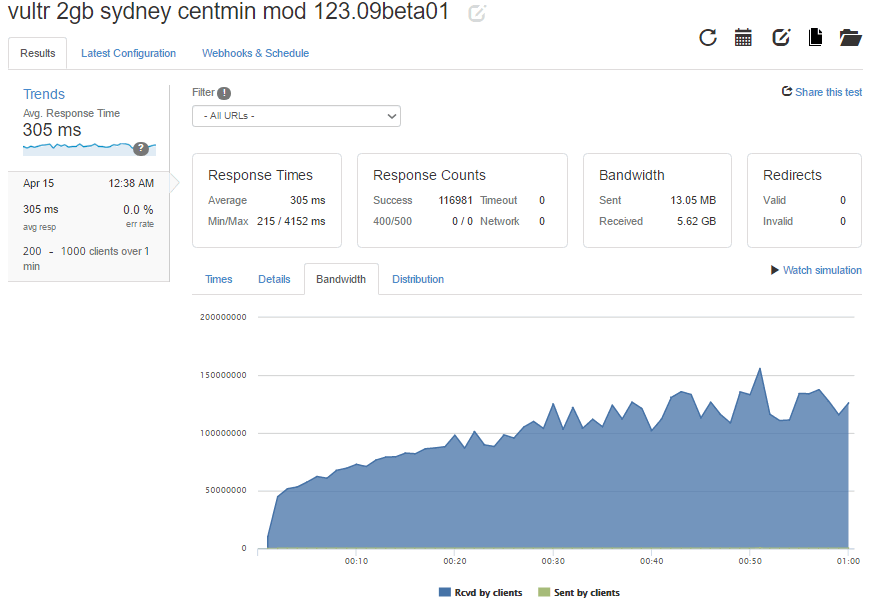
Task: Click the 0.0 % err rate value
Action: [138, 209]
